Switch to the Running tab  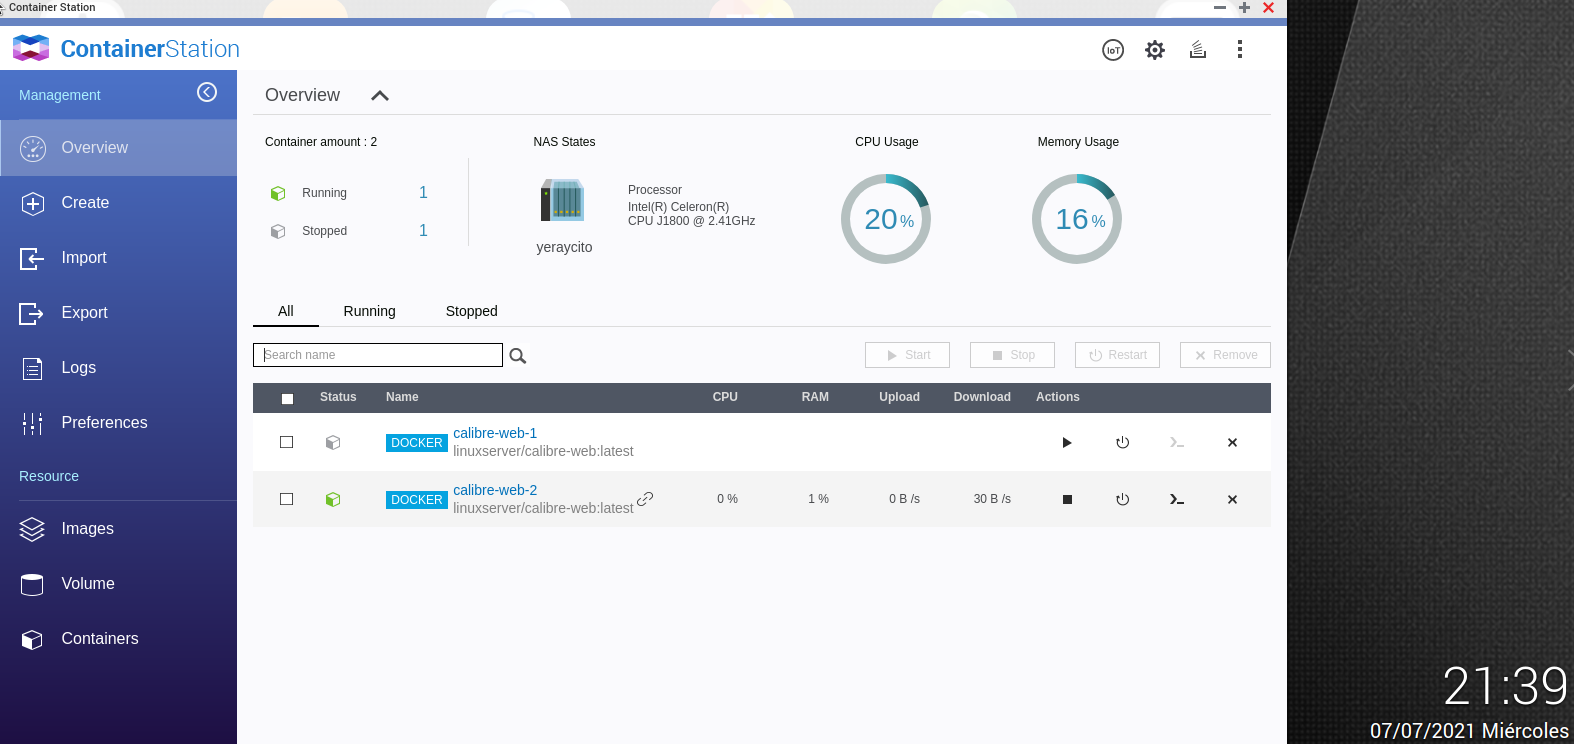click(369, 311)
